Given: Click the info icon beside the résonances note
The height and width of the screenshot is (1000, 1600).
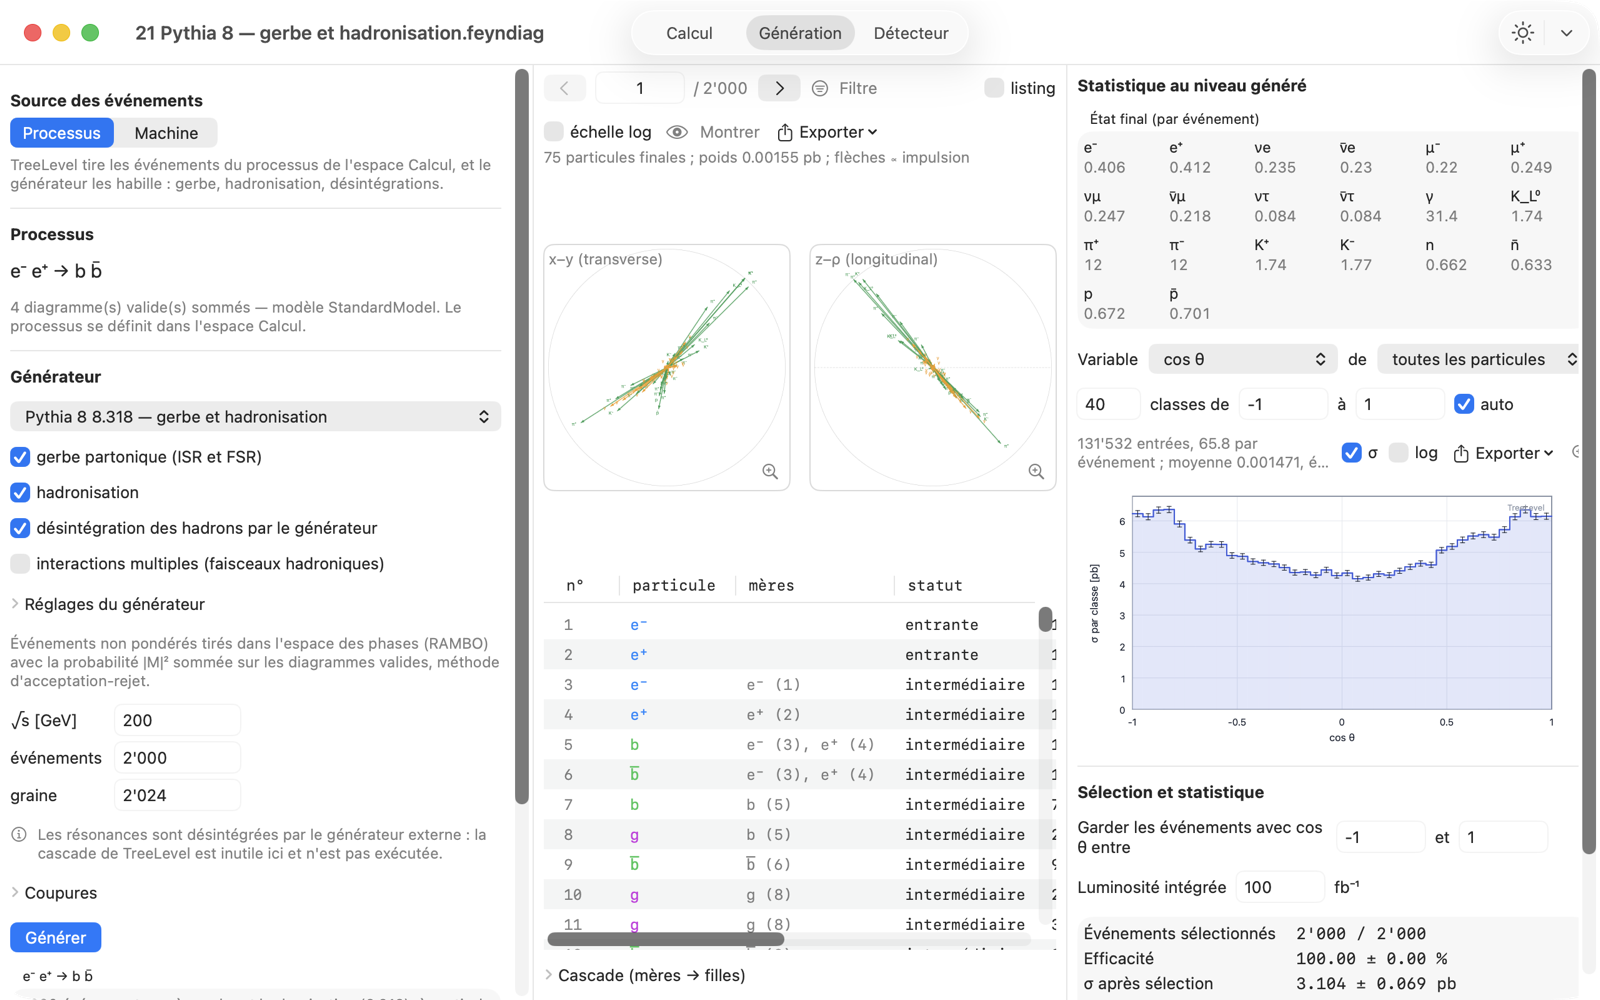Looking at the screenshot, I should coord(19,834).
